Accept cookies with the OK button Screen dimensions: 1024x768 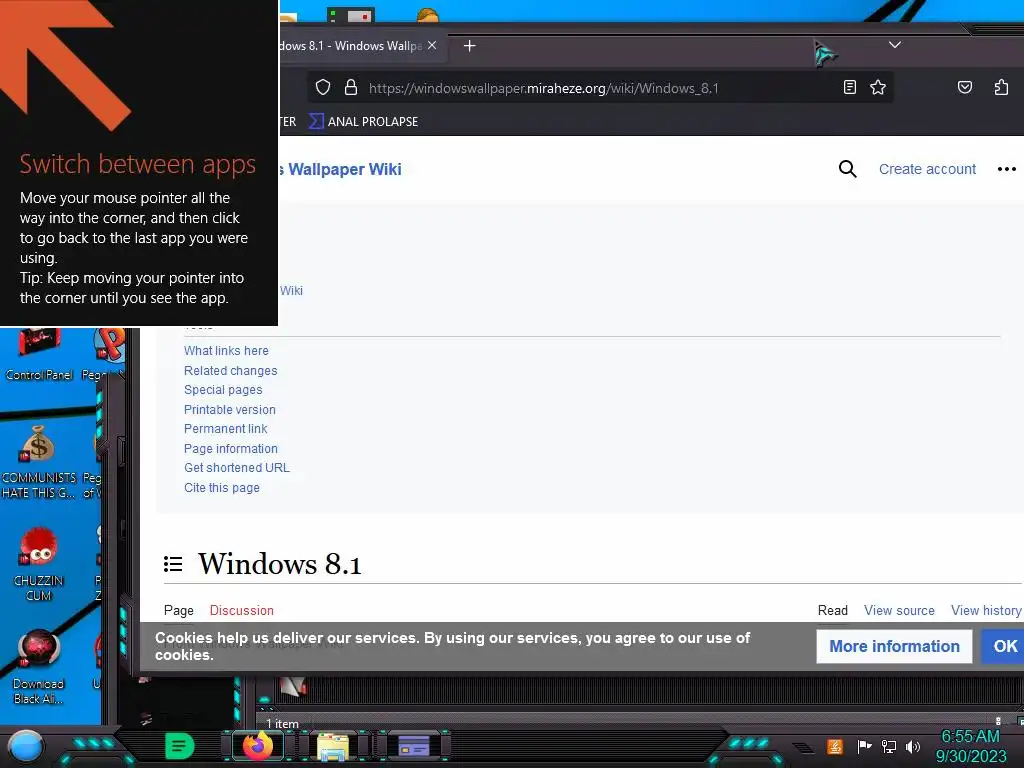pyautogui.click(x=1004, y=646)
